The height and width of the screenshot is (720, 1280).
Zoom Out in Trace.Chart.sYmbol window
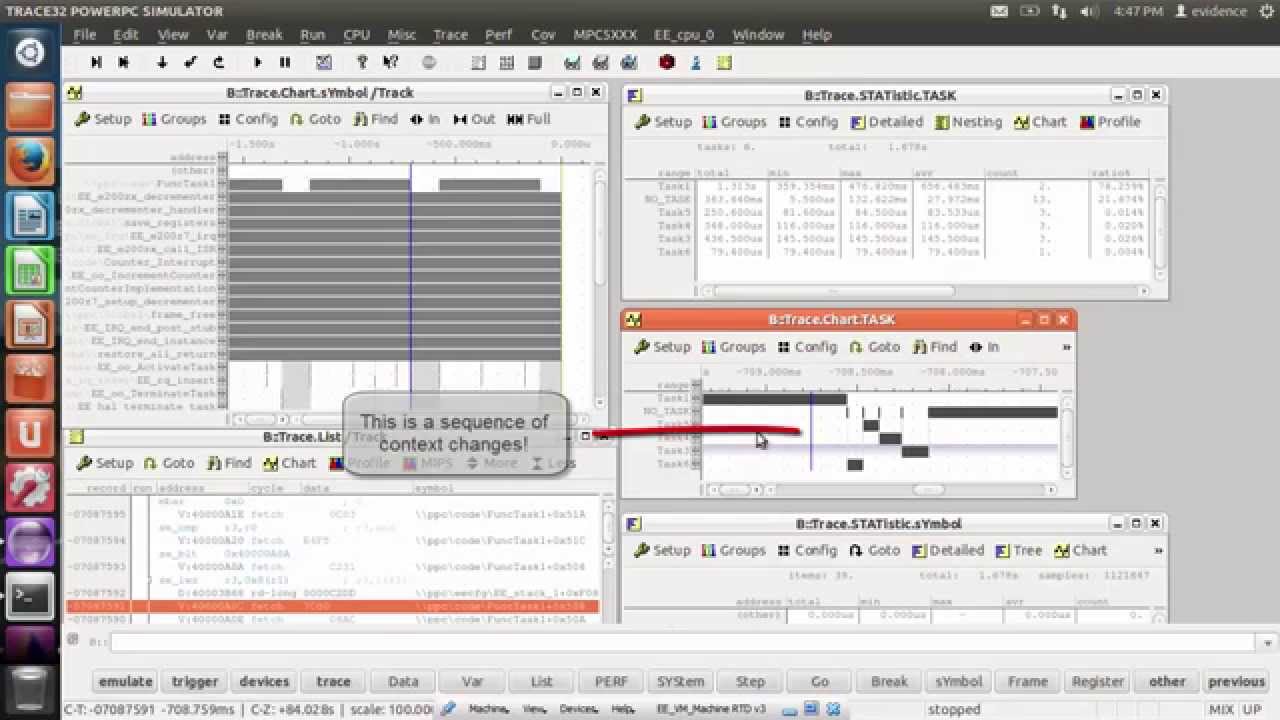coord(474,119)
